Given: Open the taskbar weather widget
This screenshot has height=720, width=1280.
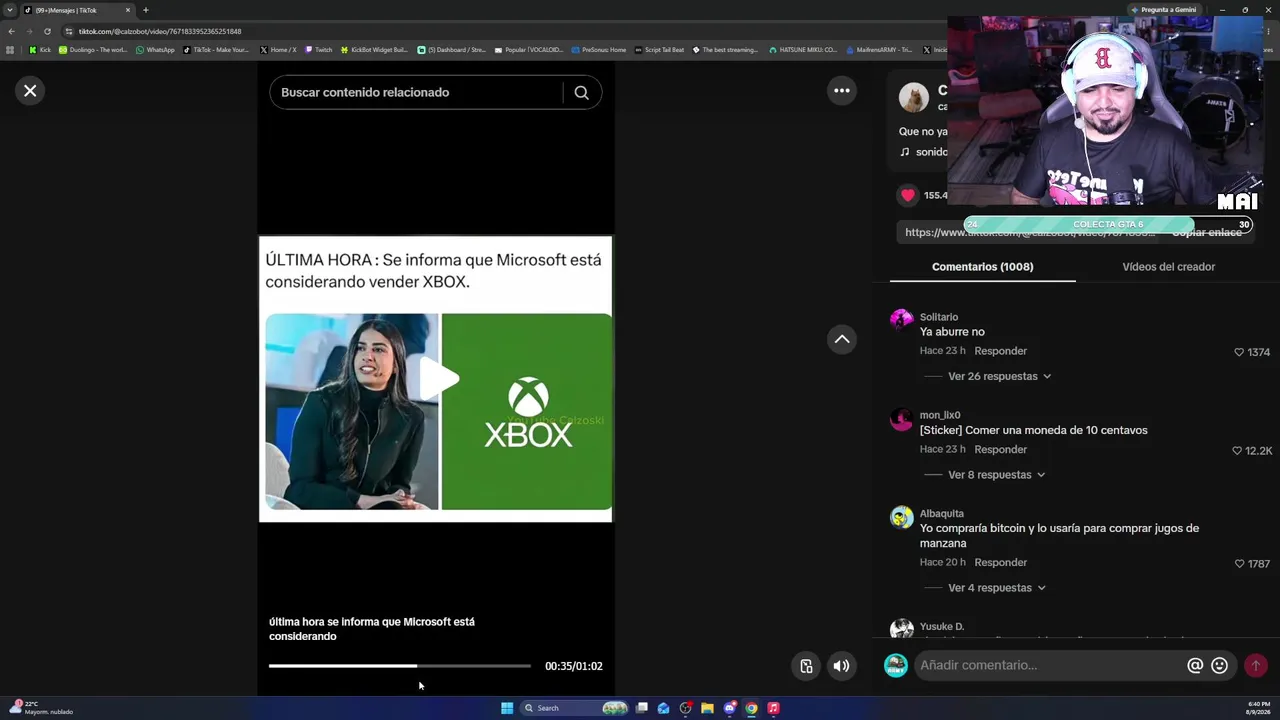Looking at the screenshot, I should pos(41,708).
